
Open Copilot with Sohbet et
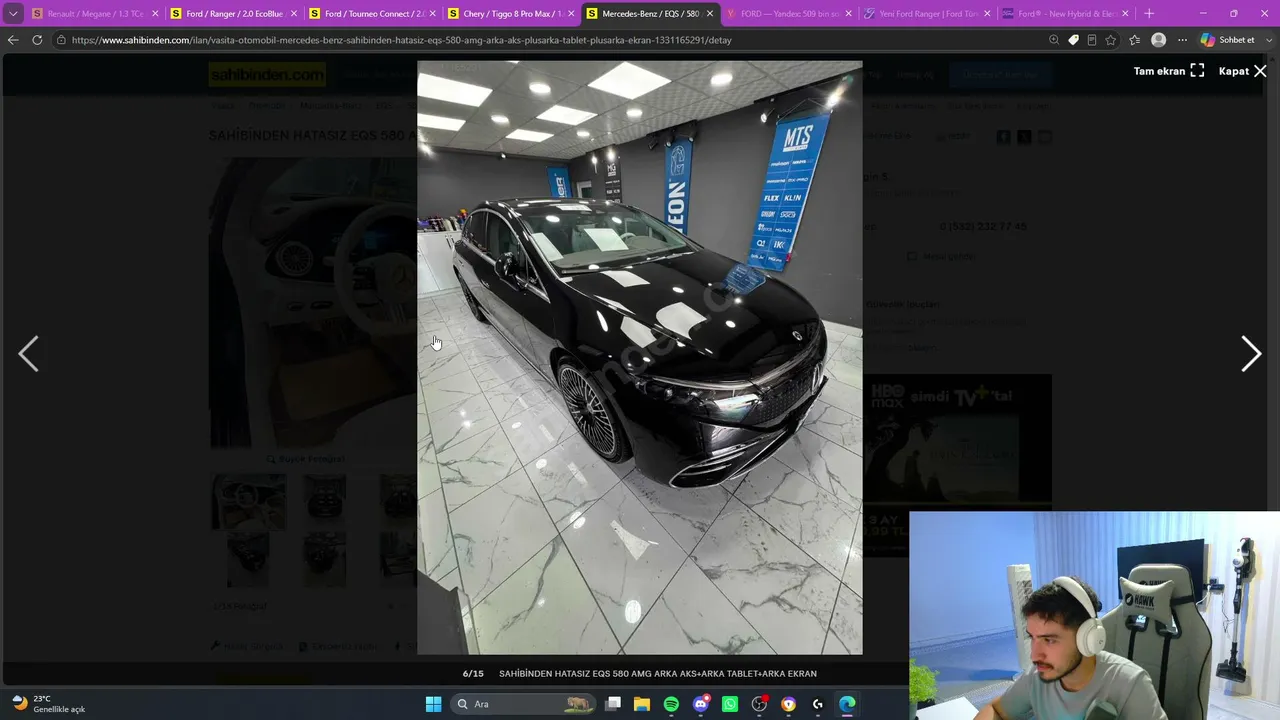(1229, 40)
